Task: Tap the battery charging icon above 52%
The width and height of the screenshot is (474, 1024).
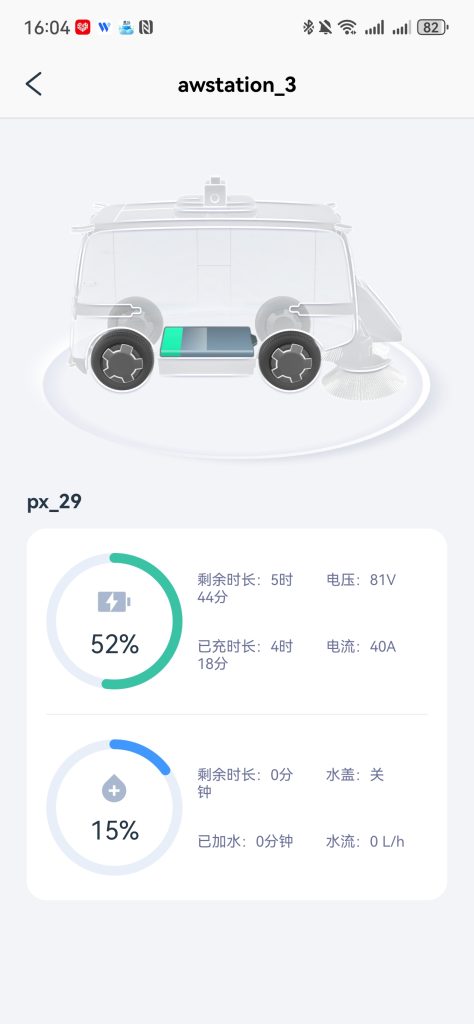Action: point(114,601)
